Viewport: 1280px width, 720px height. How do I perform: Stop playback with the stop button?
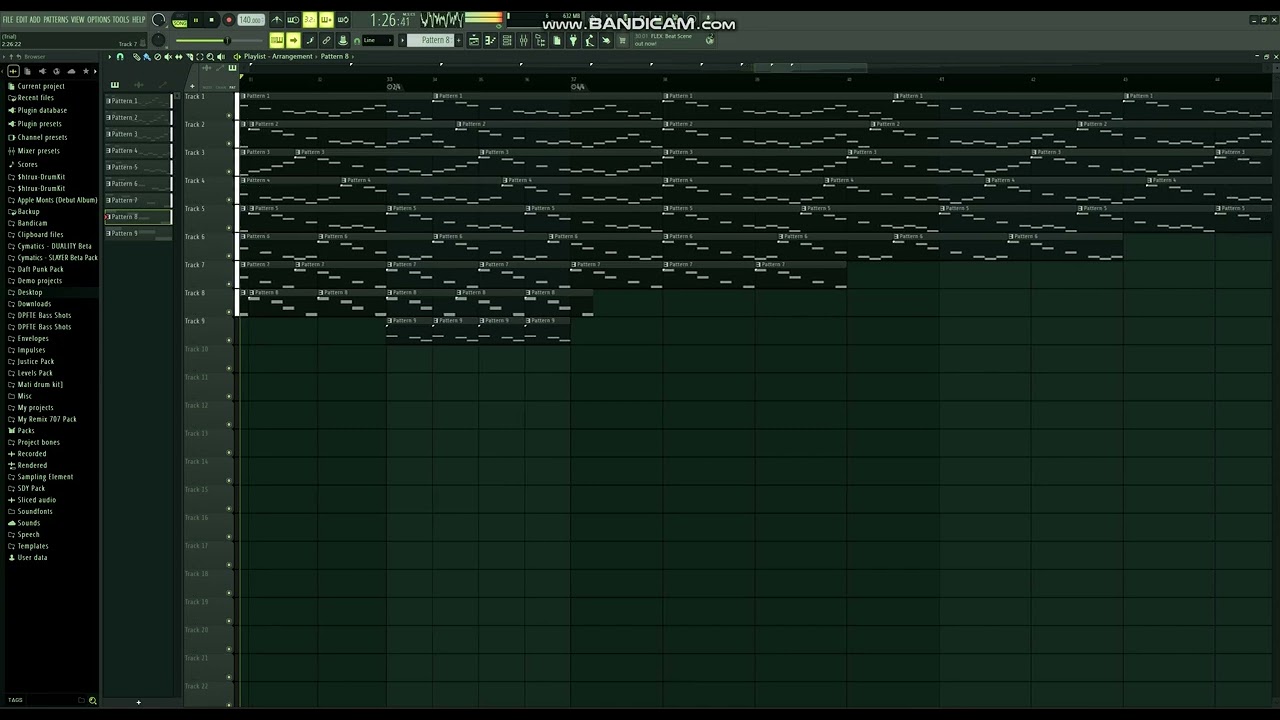tap(211, 20)
